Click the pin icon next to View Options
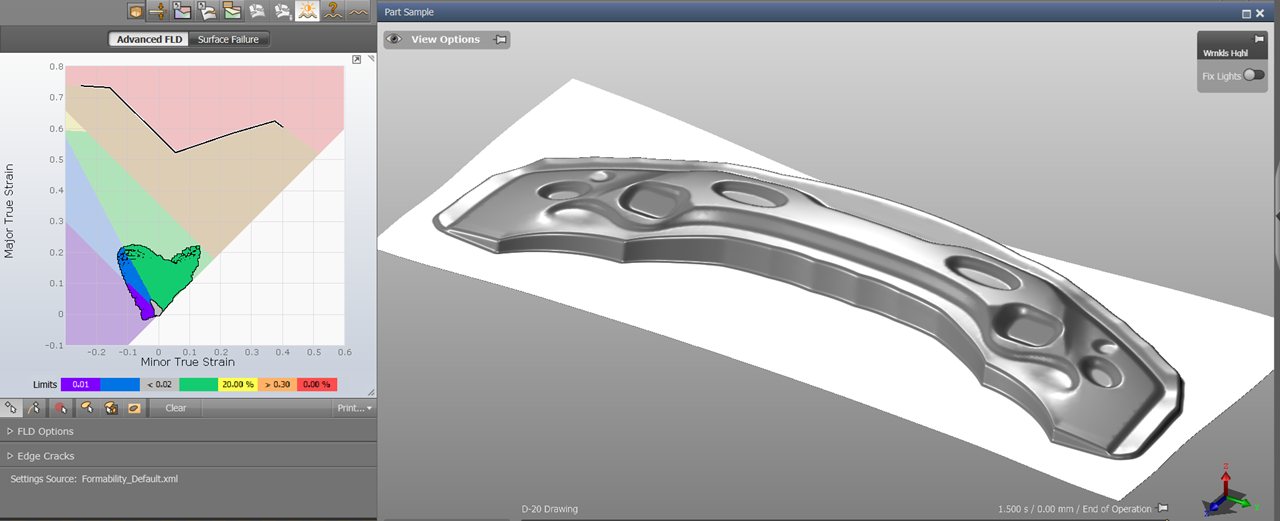 point(500,40)
